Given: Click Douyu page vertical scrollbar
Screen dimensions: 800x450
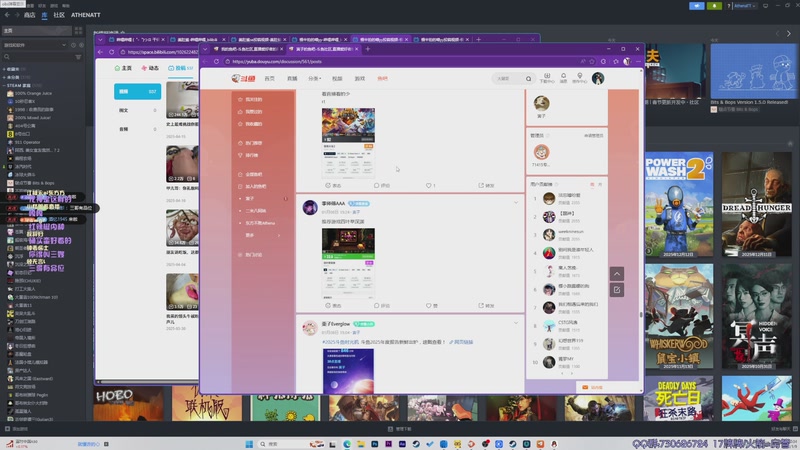Looking at the screenshot, I should point(641,313).
